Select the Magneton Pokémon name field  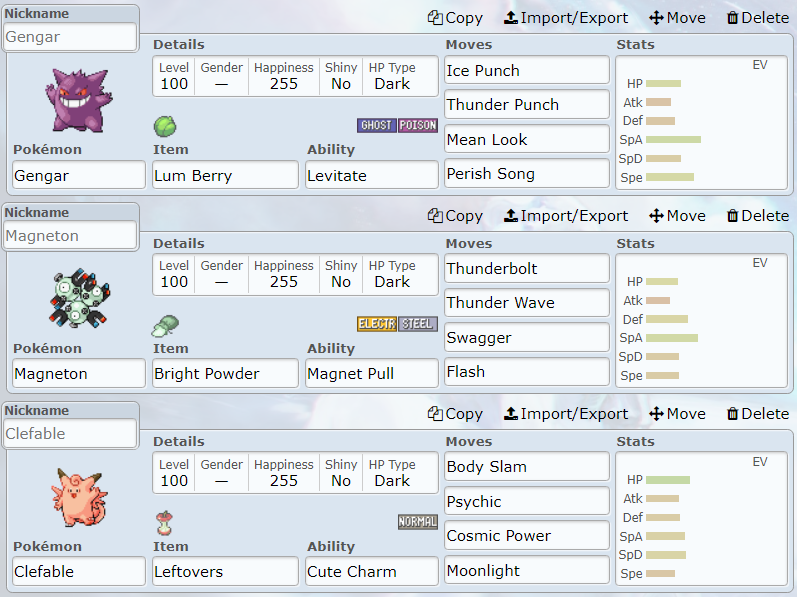pyautogui.click(x=79, y=373)
